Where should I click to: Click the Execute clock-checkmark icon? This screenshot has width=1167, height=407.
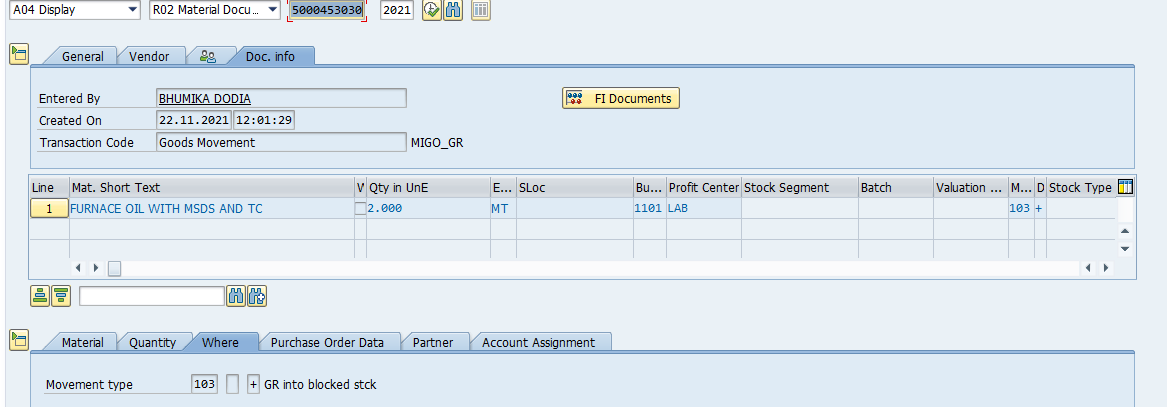432,10
